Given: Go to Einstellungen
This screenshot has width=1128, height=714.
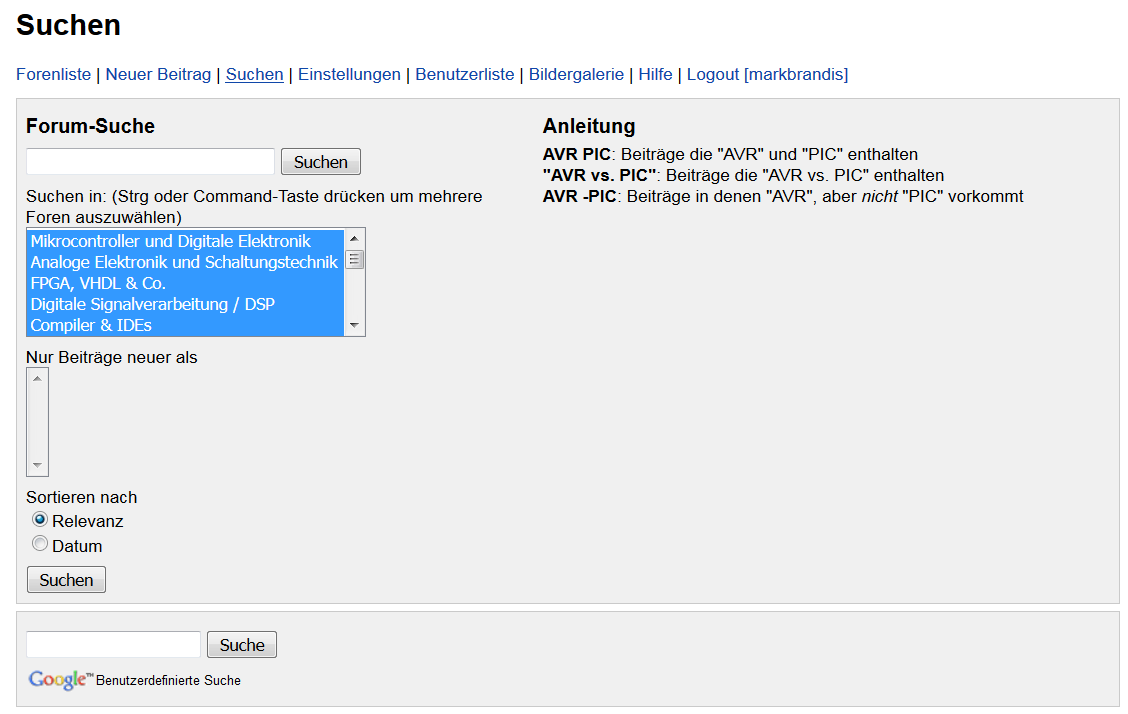Looking at the screenshot, I should click(x=349, y=74).
